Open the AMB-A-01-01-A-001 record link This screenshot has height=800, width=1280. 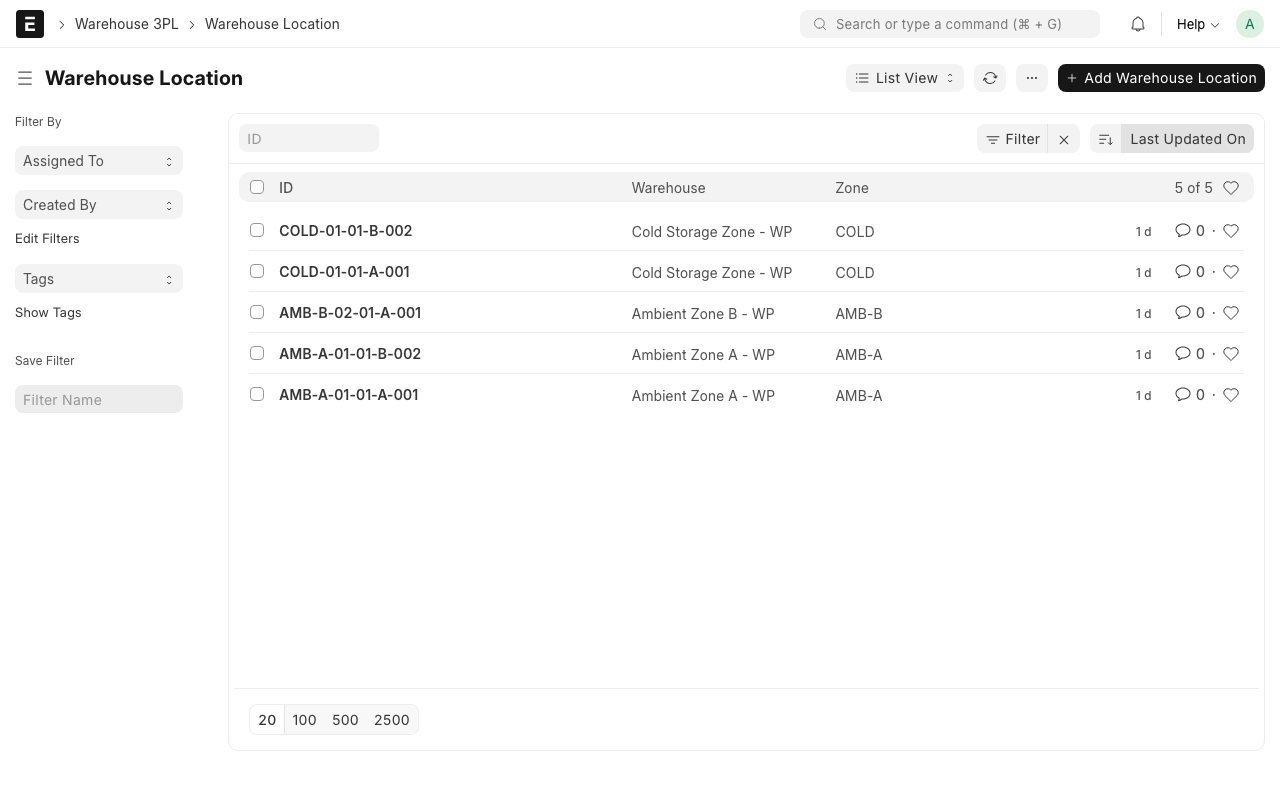348,395
